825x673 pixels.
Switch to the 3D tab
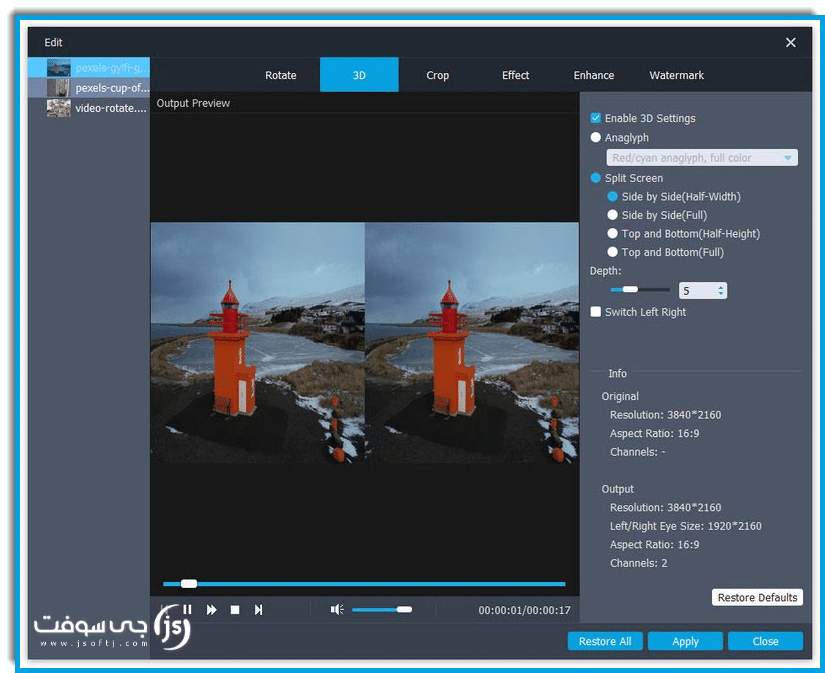(359, 75)
